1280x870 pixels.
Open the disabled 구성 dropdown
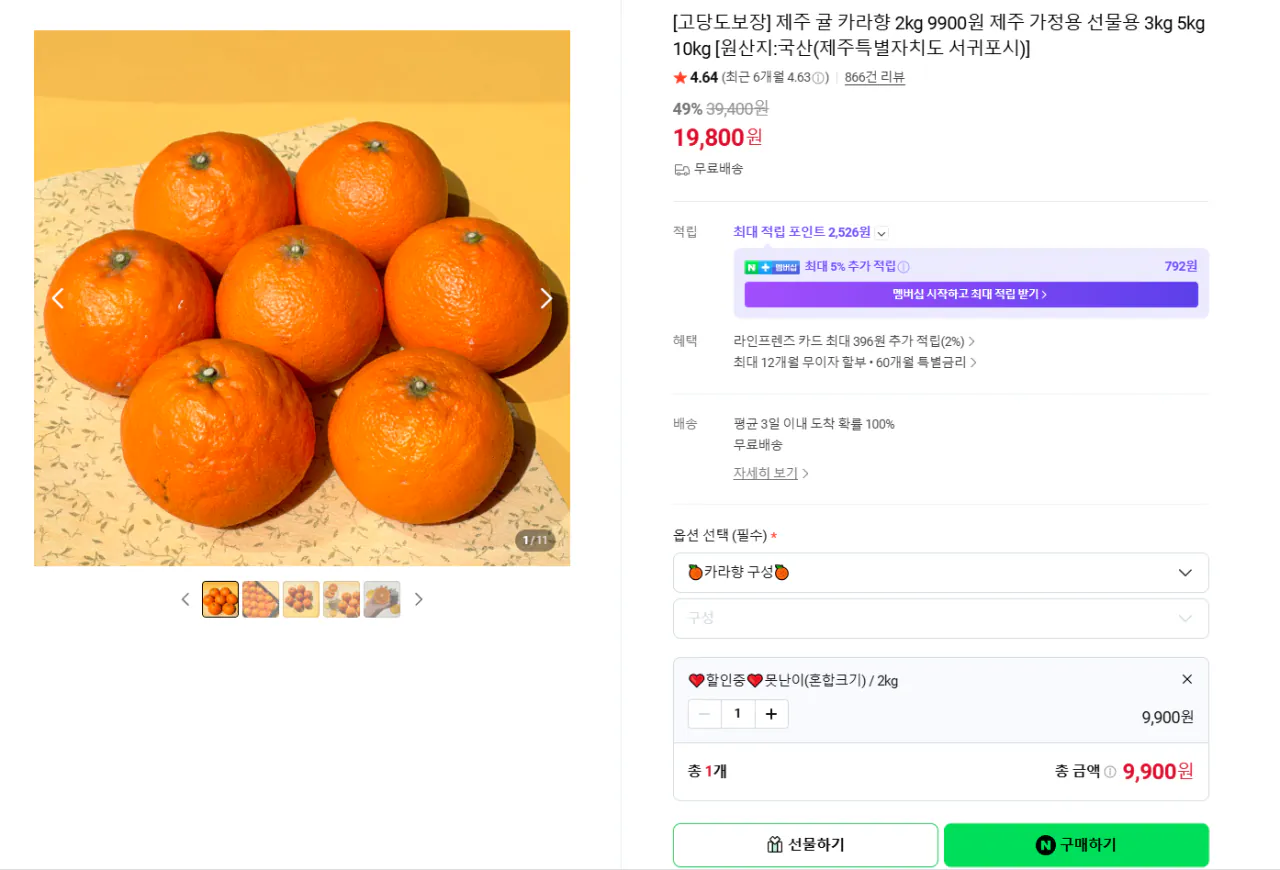click(940, 618)
